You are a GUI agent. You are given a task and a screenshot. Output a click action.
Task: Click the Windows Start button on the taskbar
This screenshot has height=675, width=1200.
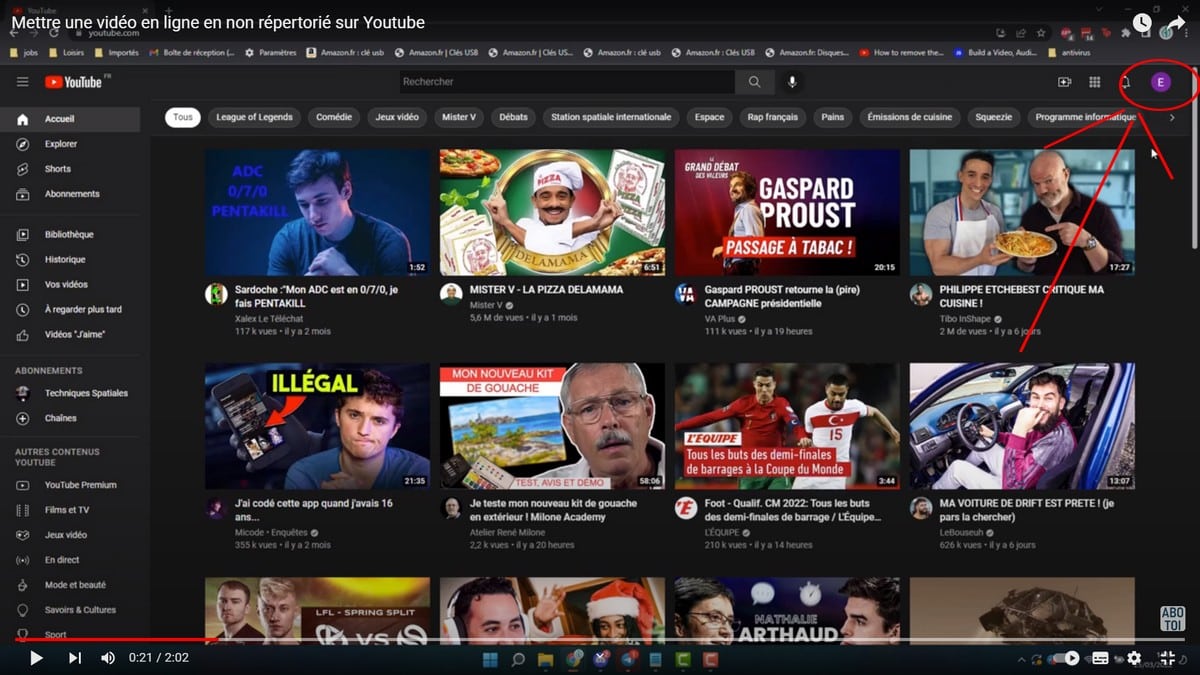(x=489, y=658)
